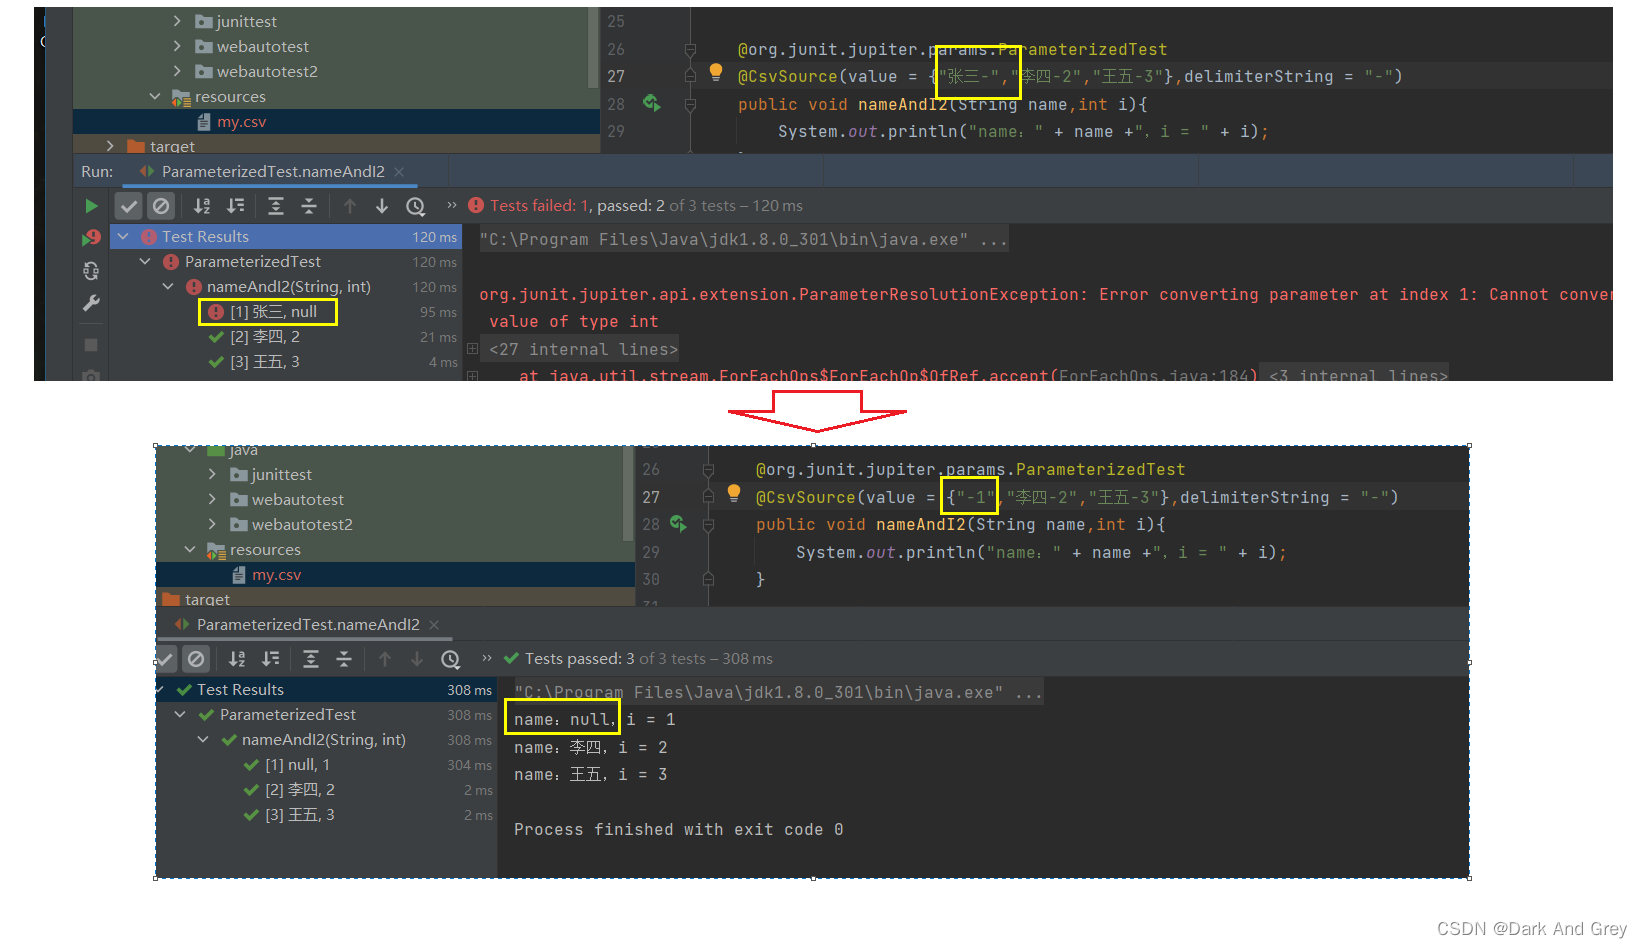1643x948 pixels.
Task: Click the run gutter icon beside line 28 with the failed mark
Action: (x=652, y=103)
